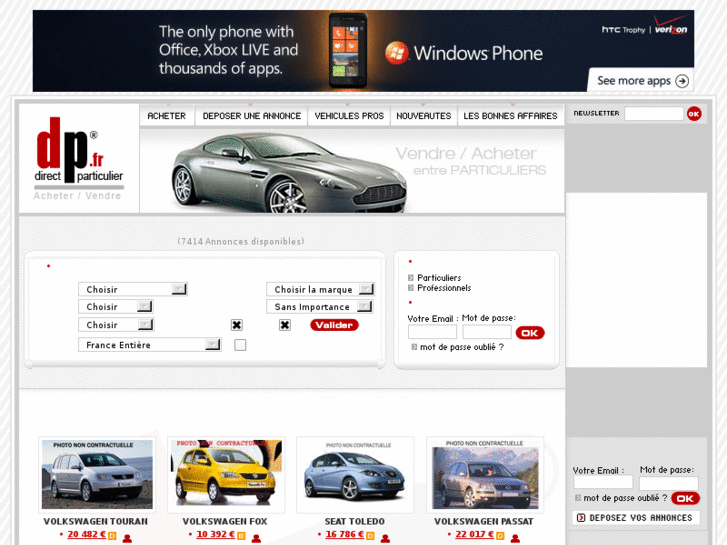
Task: Click the Newsletter email input field
Action: pyautogui.click(x=654, y=114)
